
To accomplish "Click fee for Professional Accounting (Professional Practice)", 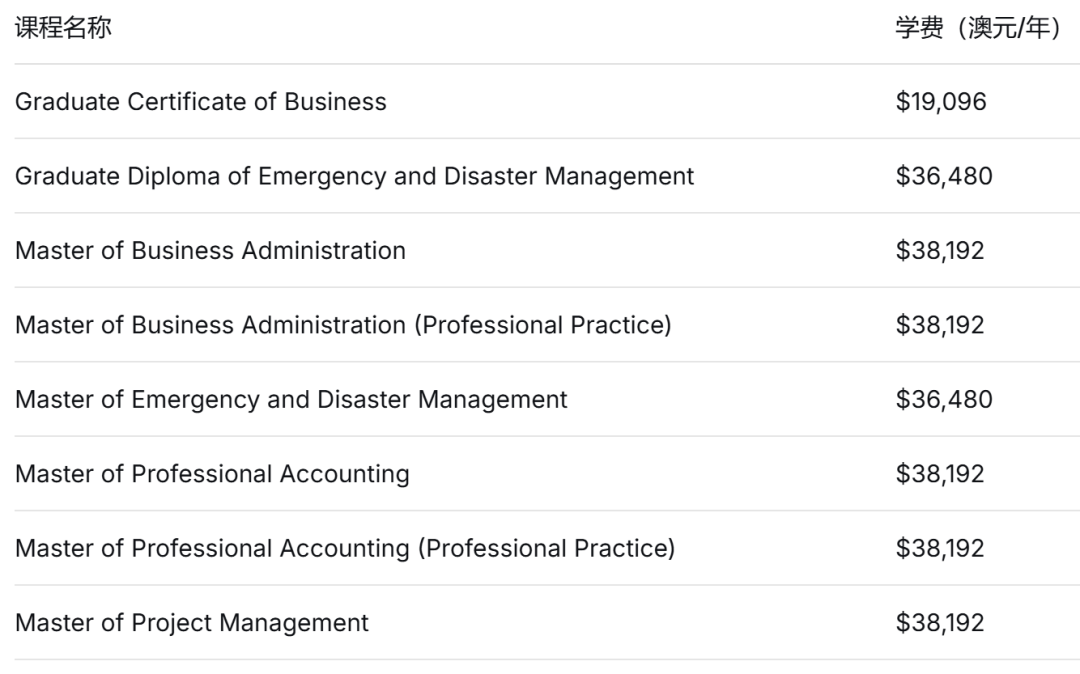I will click(x=940, y=548).
